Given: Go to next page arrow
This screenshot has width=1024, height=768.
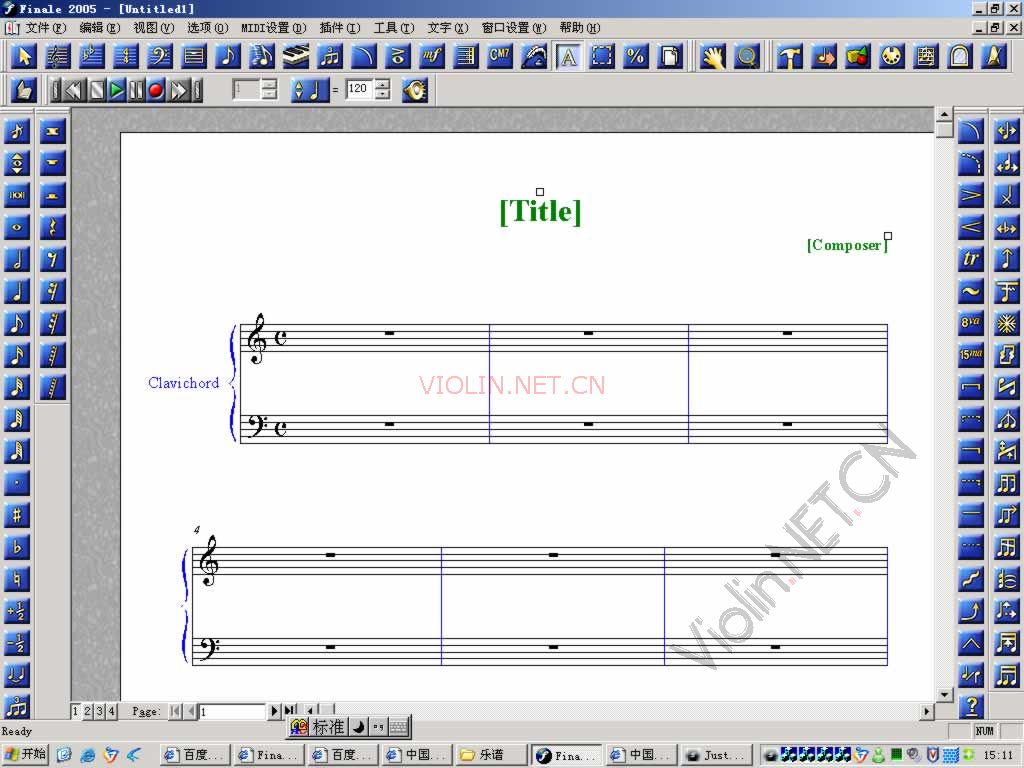Looking at the screenshot, I should [274, 711].
